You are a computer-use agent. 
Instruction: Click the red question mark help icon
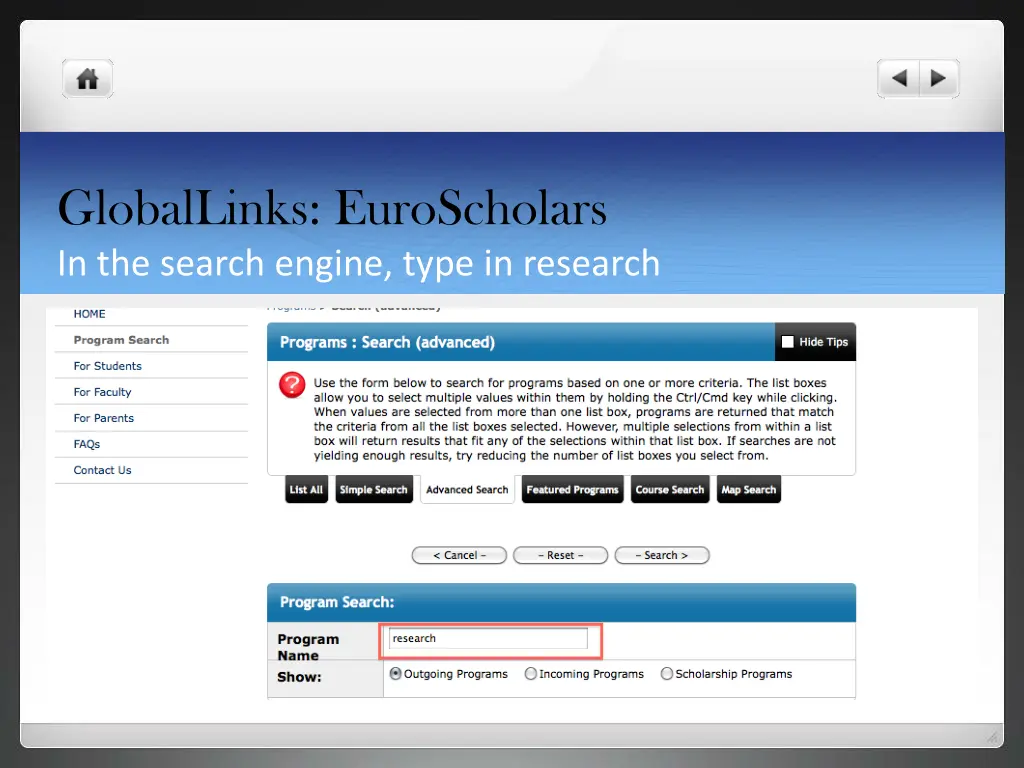point(292,385)
